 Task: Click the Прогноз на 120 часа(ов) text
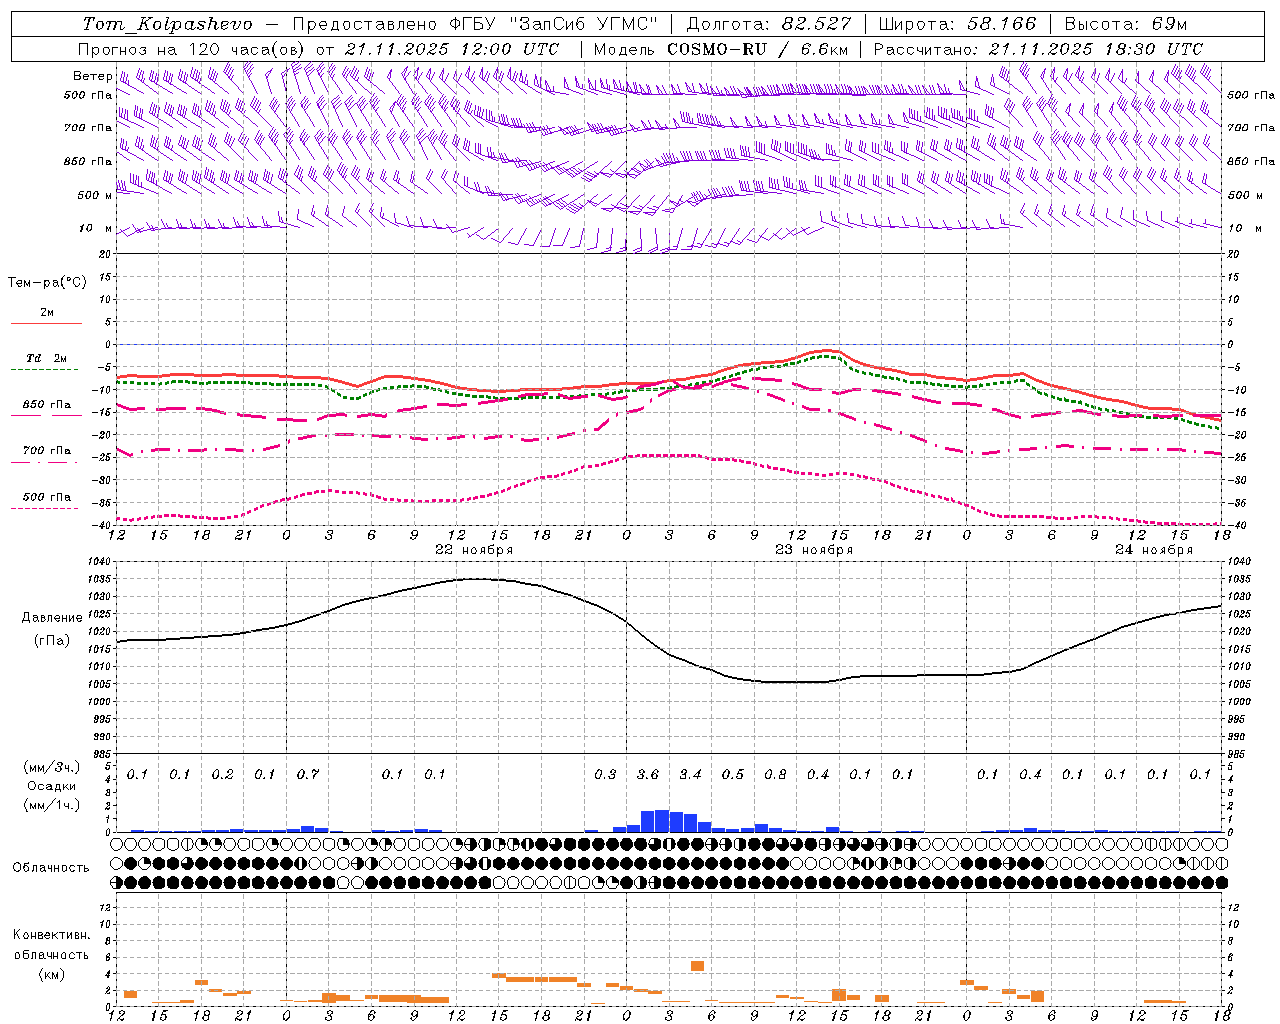tap(194, 49)
